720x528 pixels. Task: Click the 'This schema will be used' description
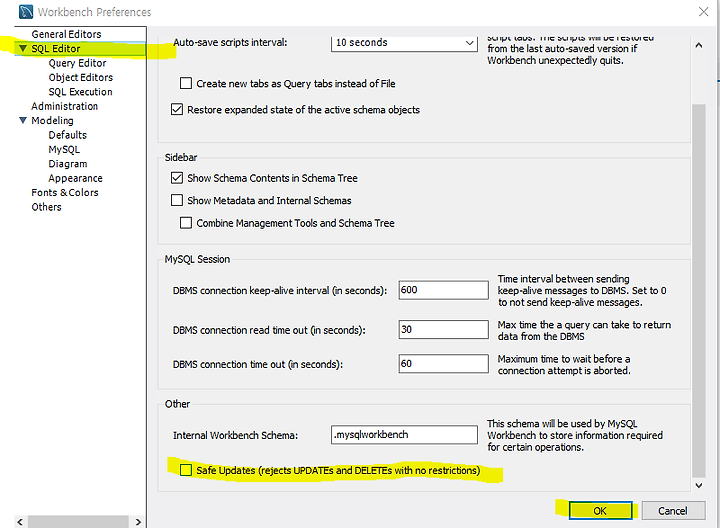(575, 435)
